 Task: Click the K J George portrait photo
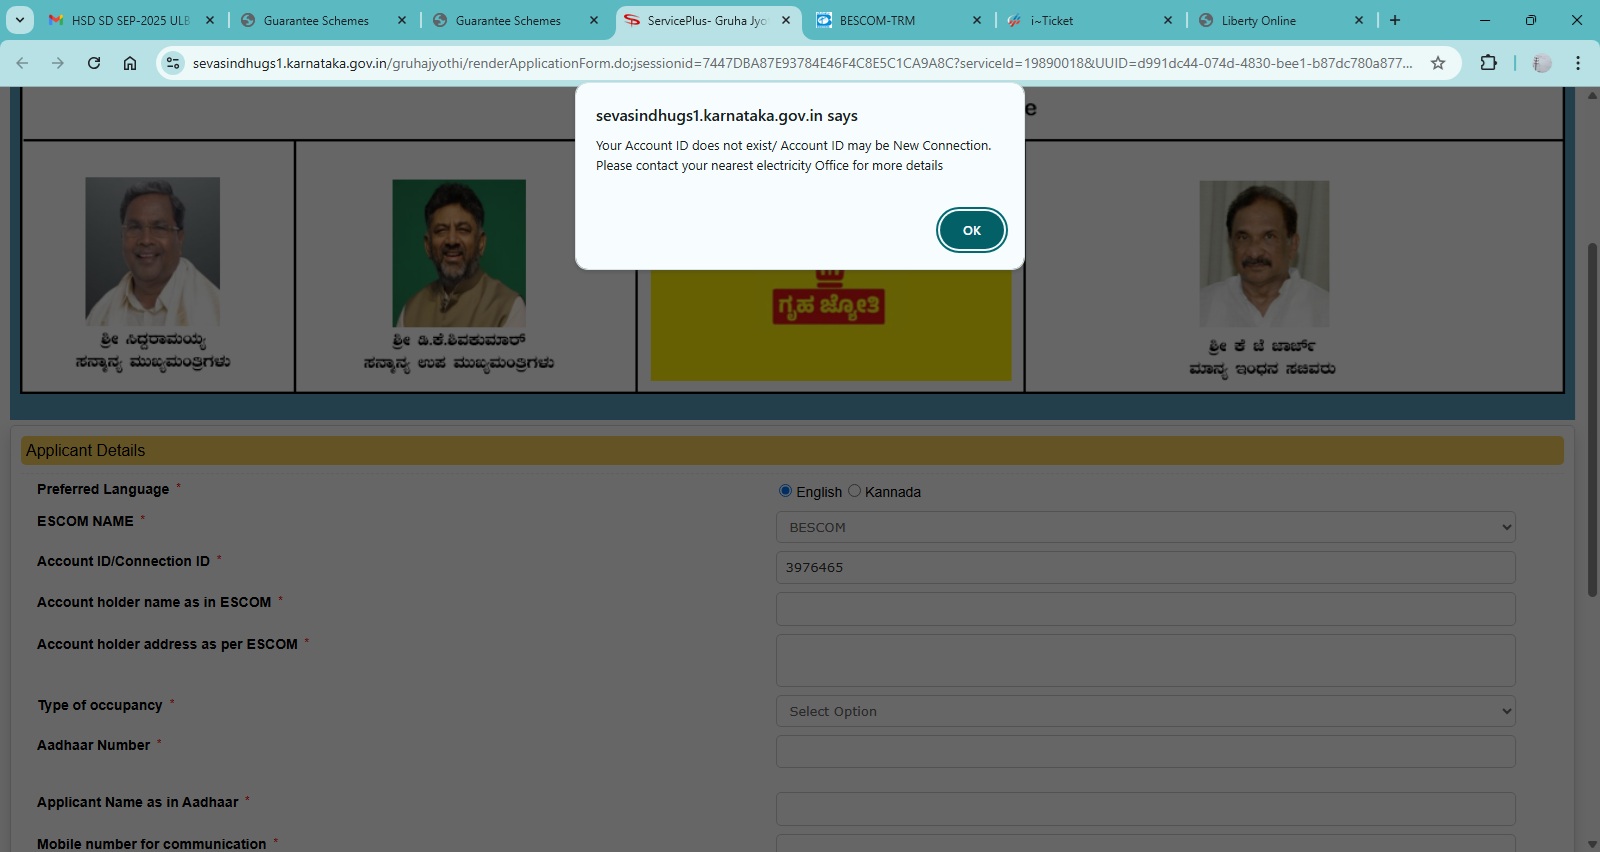[x=1264, y=254]
